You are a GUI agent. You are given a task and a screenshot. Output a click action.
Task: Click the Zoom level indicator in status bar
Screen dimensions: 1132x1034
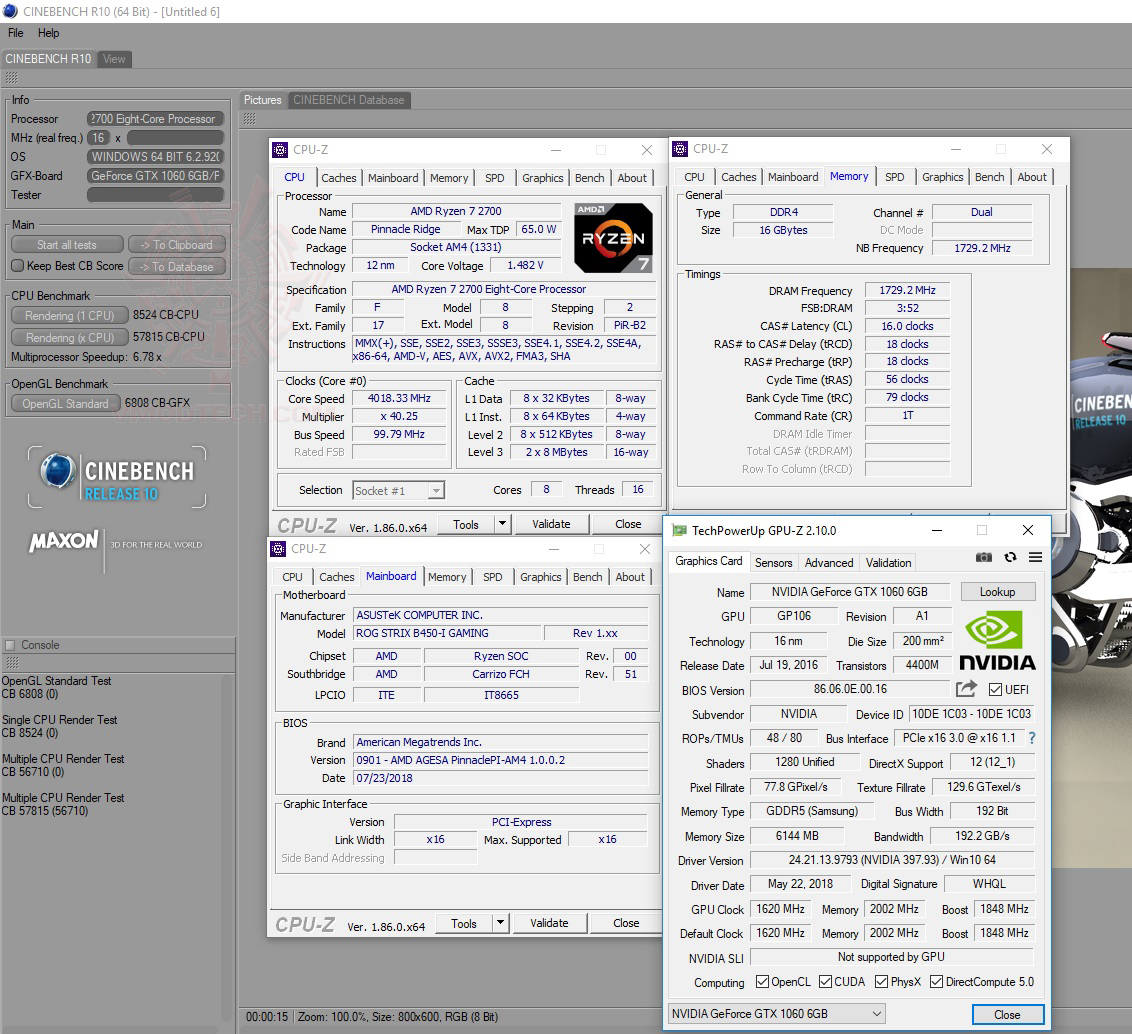[322, 1016]
